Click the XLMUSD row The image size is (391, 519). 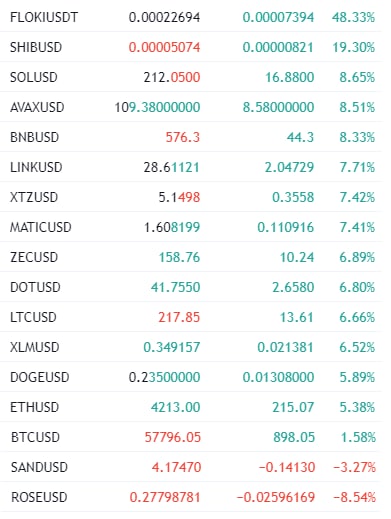point(192,347)
